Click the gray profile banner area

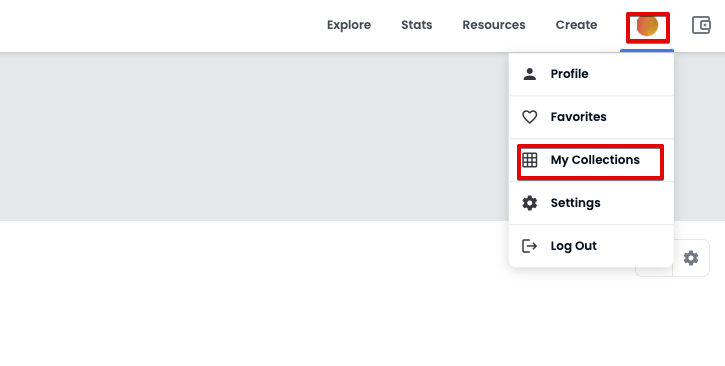[254, 136]
